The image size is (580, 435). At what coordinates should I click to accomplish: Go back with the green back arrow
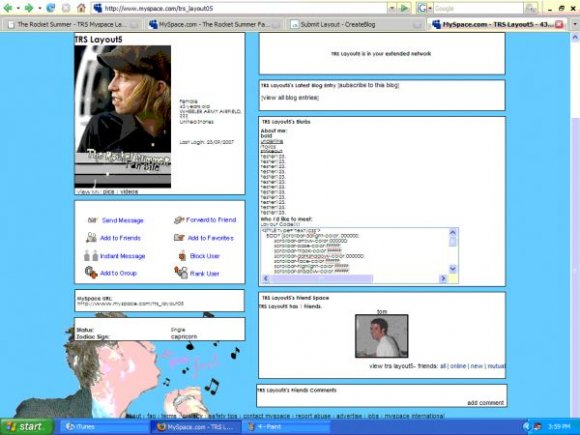[x=8, y=8]
